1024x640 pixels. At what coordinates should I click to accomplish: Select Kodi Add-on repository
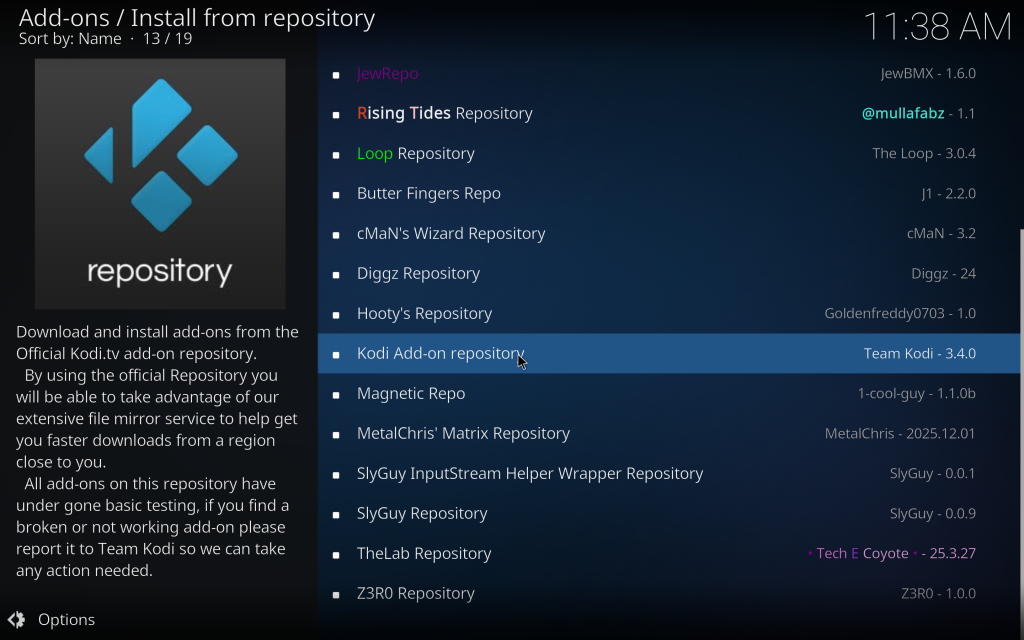[440, 354]
